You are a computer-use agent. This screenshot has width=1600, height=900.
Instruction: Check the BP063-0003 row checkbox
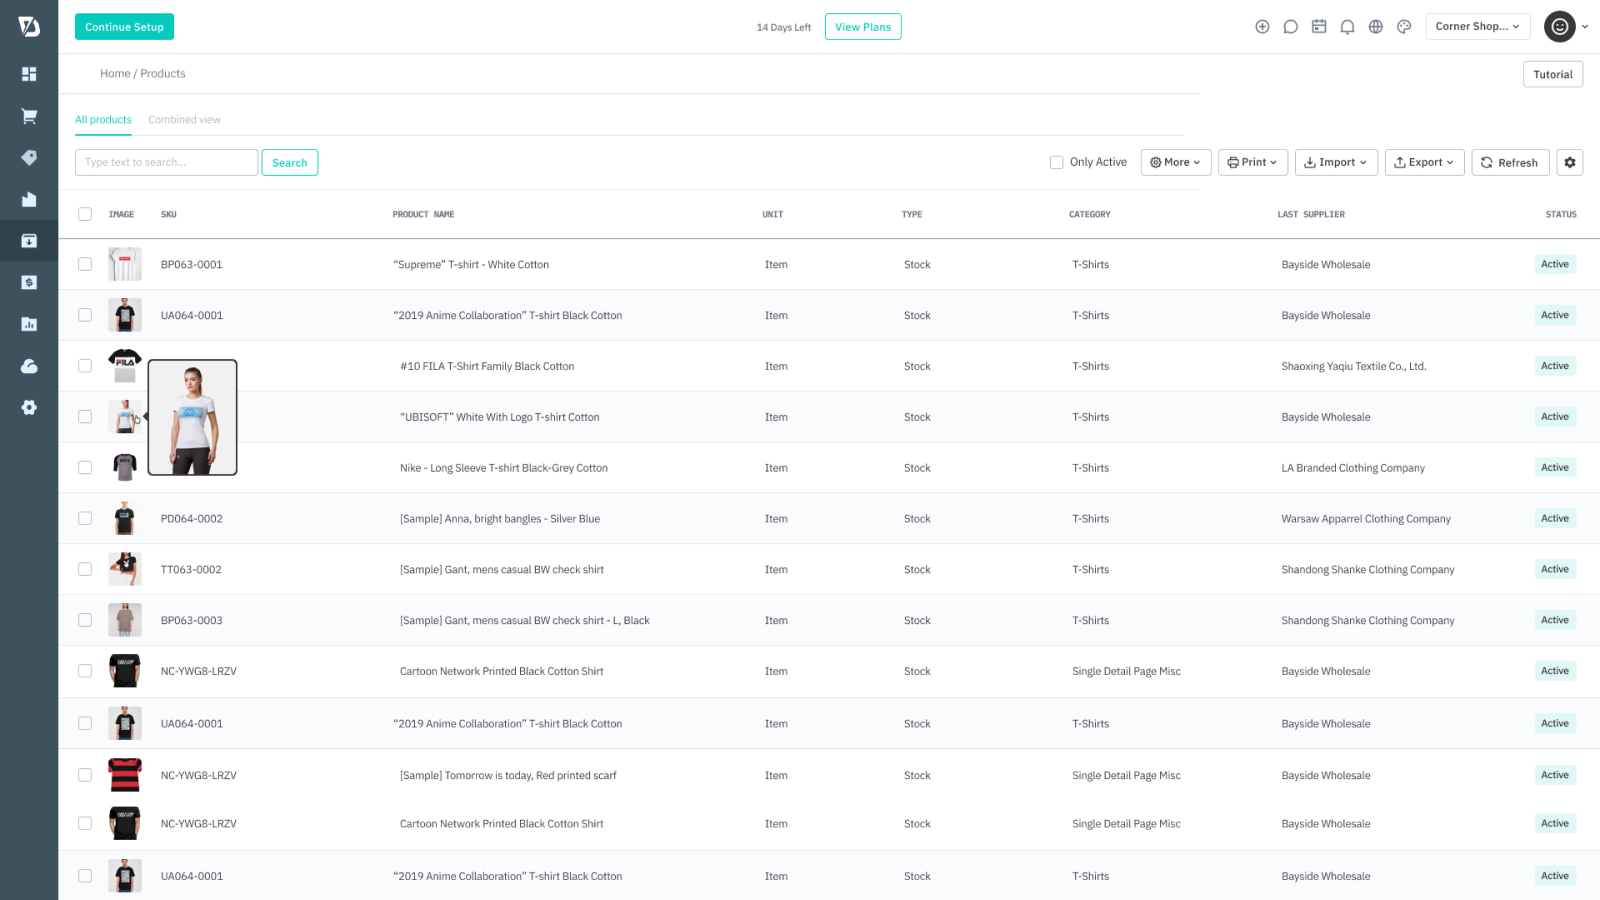click(85, 620)
